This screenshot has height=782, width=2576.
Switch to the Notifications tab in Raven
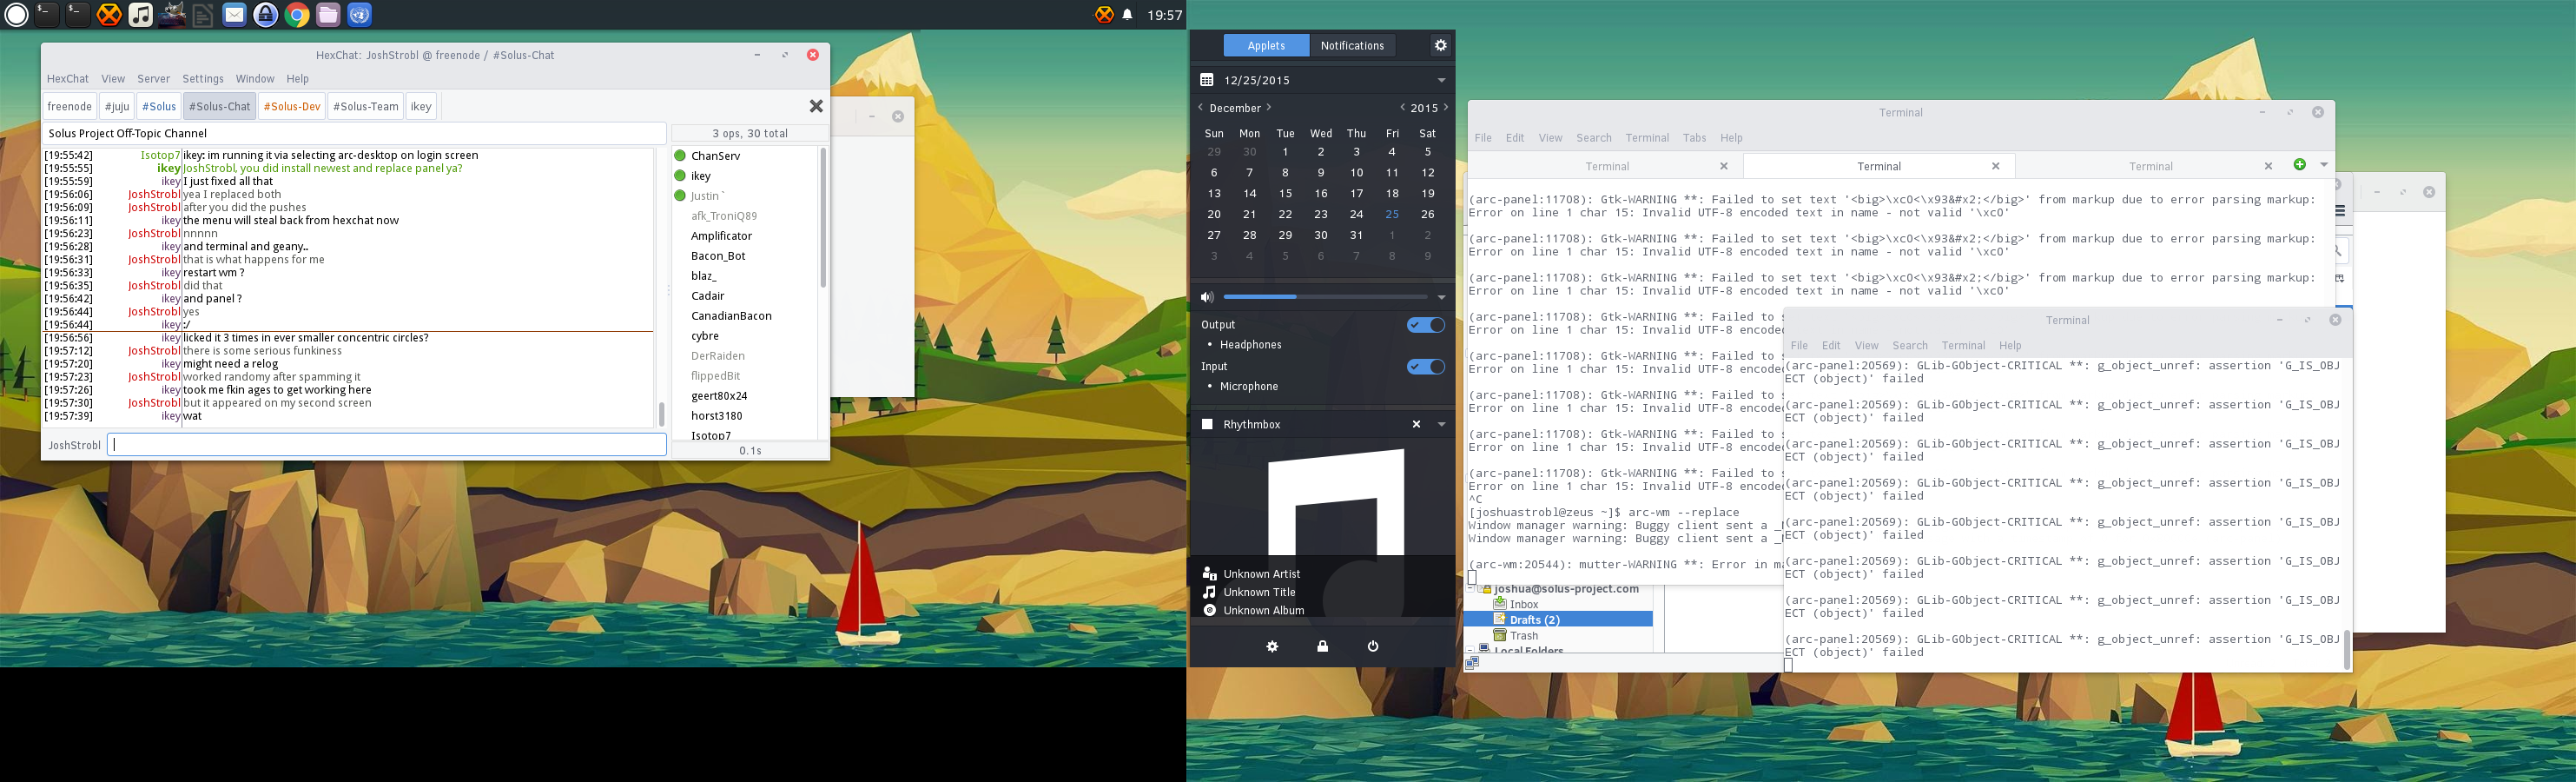pos(1352,45)
